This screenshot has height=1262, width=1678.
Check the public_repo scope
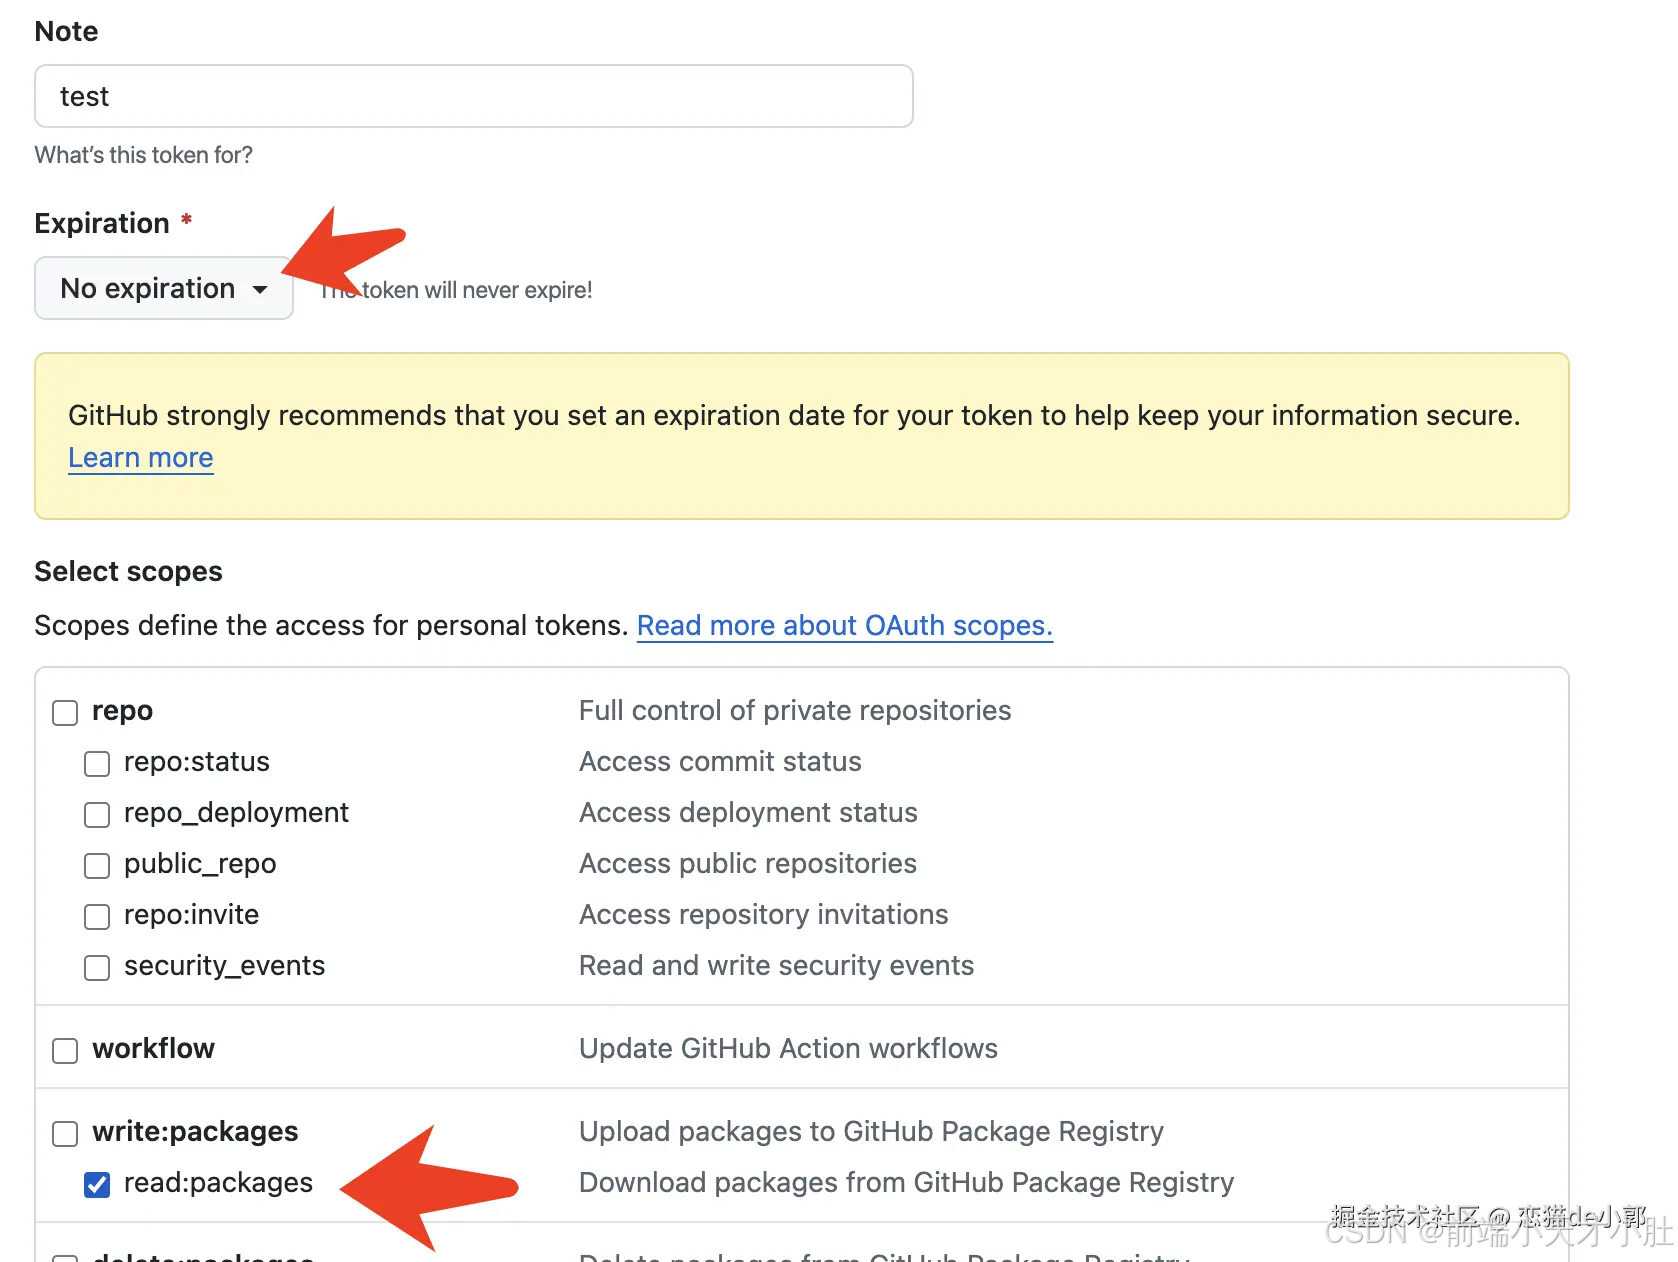tap(96, 865)
